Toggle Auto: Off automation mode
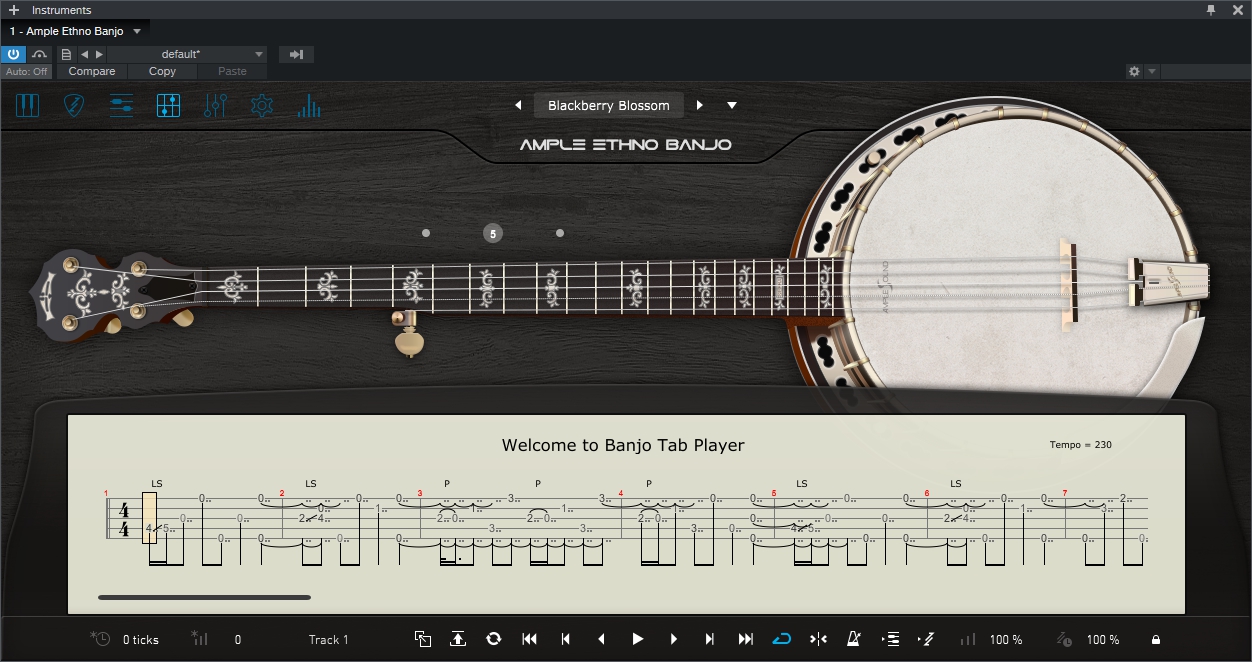 [27, 72]
